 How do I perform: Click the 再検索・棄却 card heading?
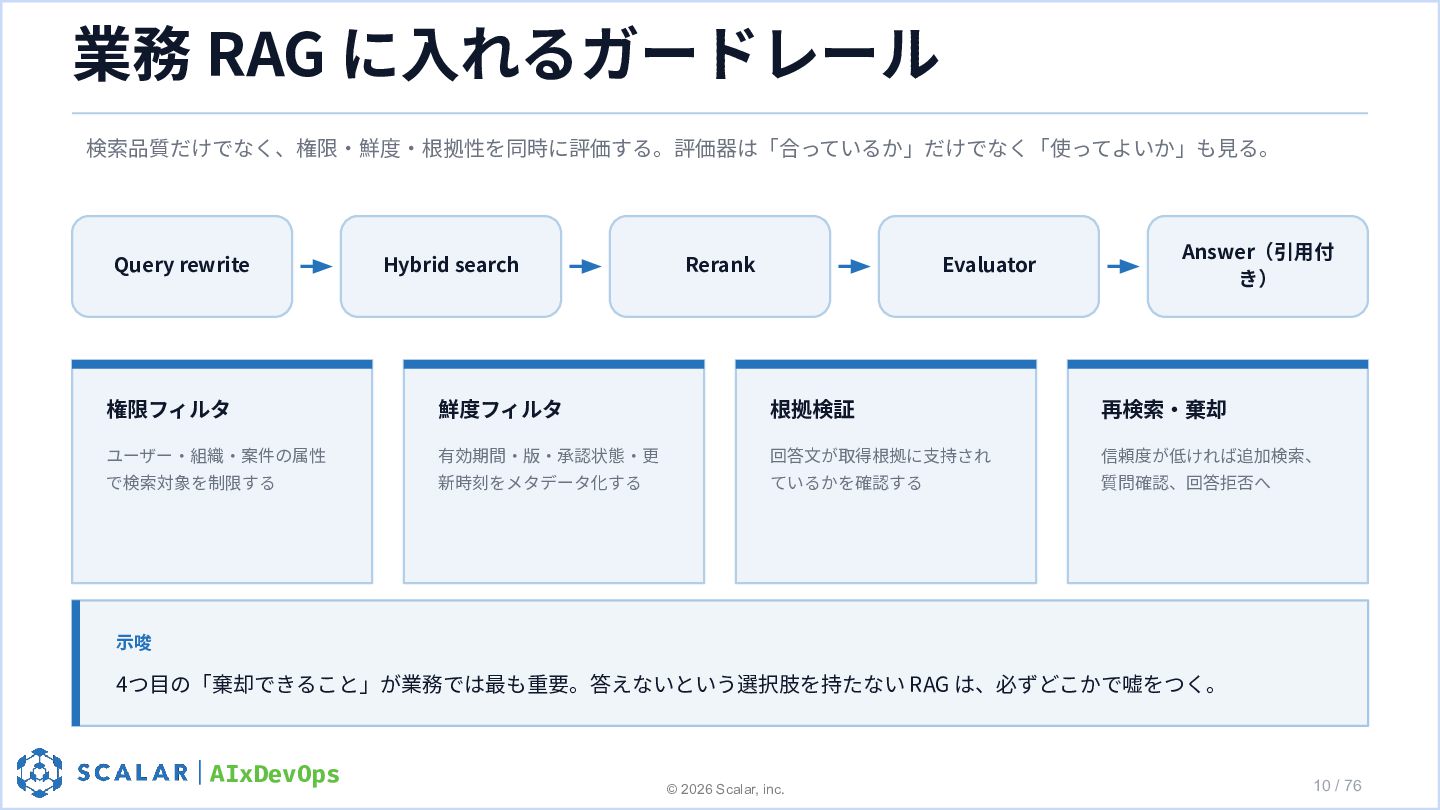[1164, 409]
